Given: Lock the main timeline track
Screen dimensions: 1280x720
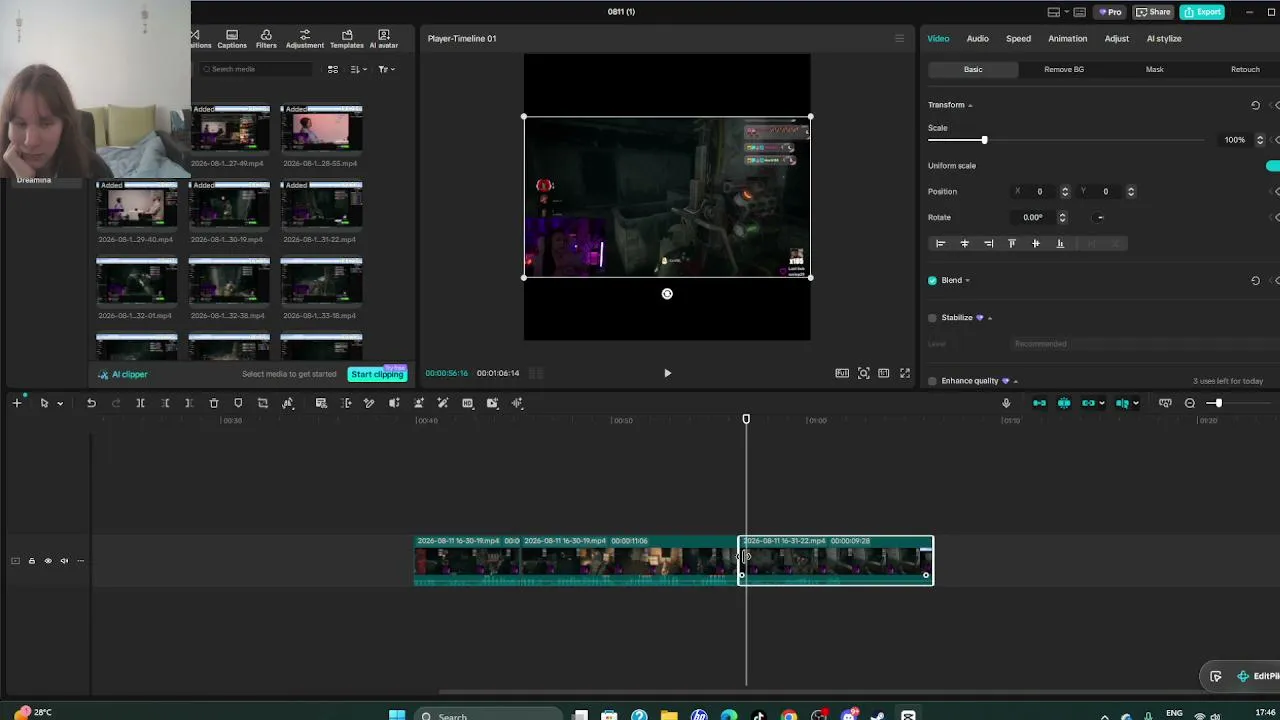Looking at the screenshot, I should pyautogui.click(x=31, y=561).
